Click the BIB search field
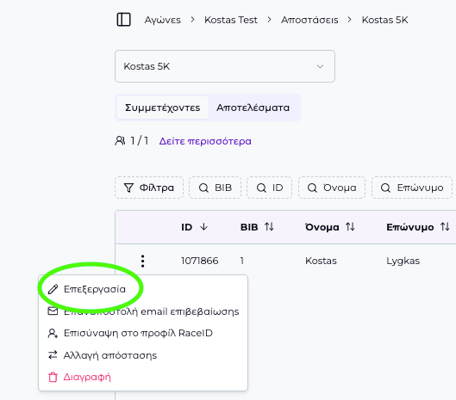Image resolution: width=456 pixels, height=400 pixels. tap(215, 188)
